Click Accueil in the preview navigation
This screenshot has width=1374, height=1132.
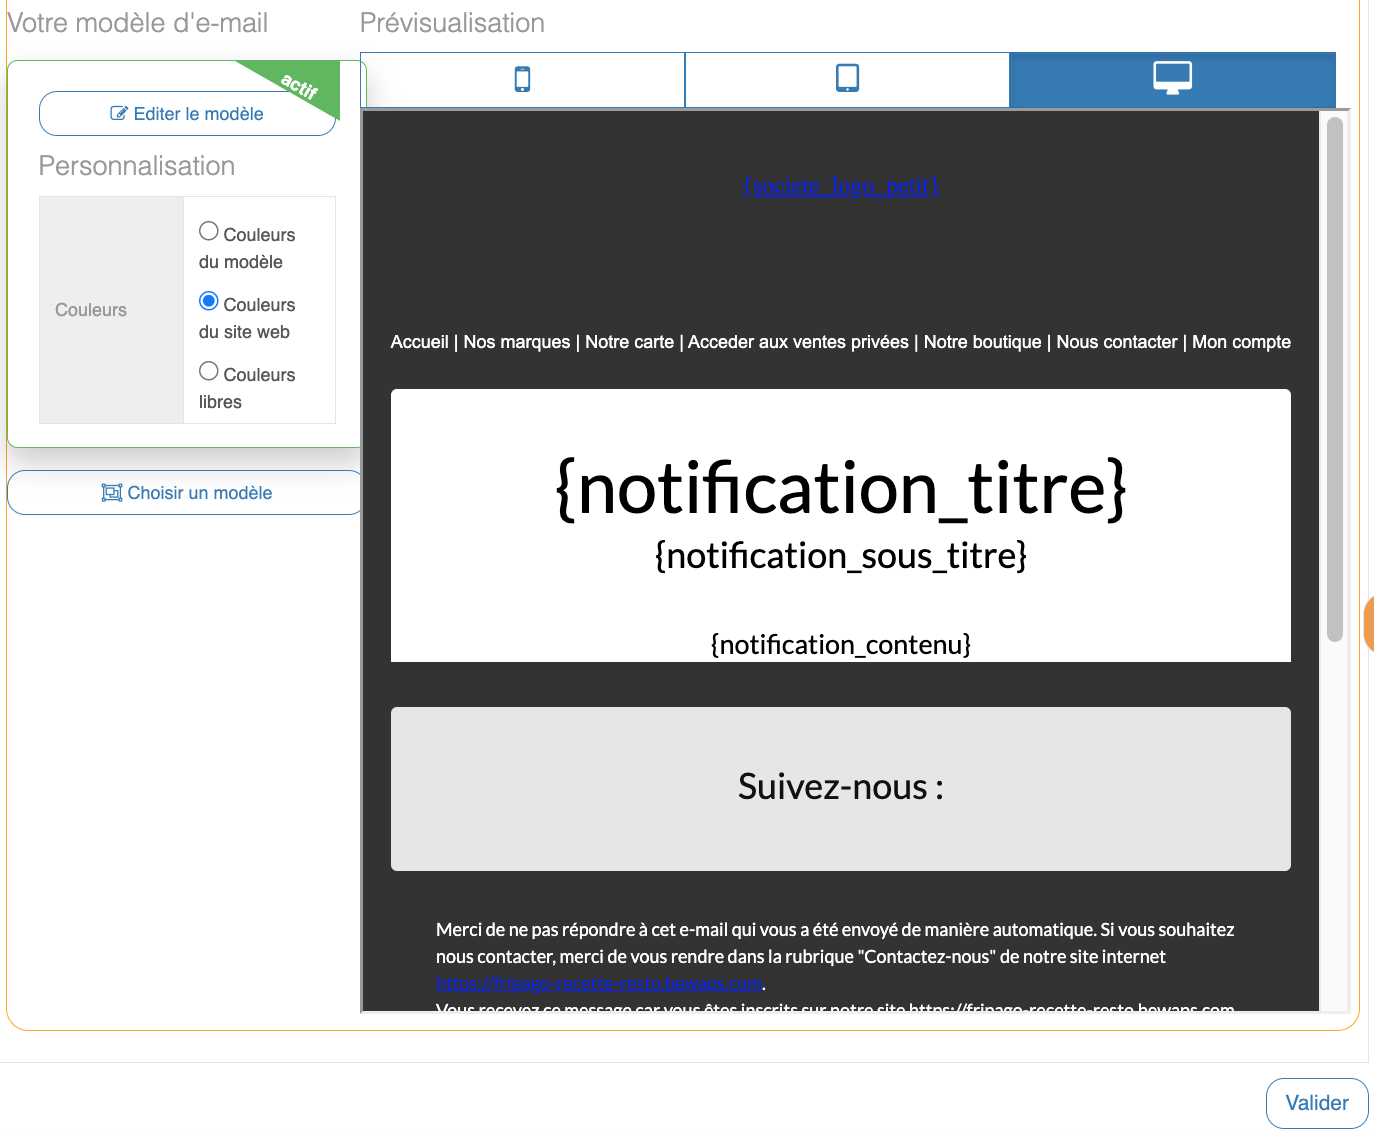tap(419, 342)
